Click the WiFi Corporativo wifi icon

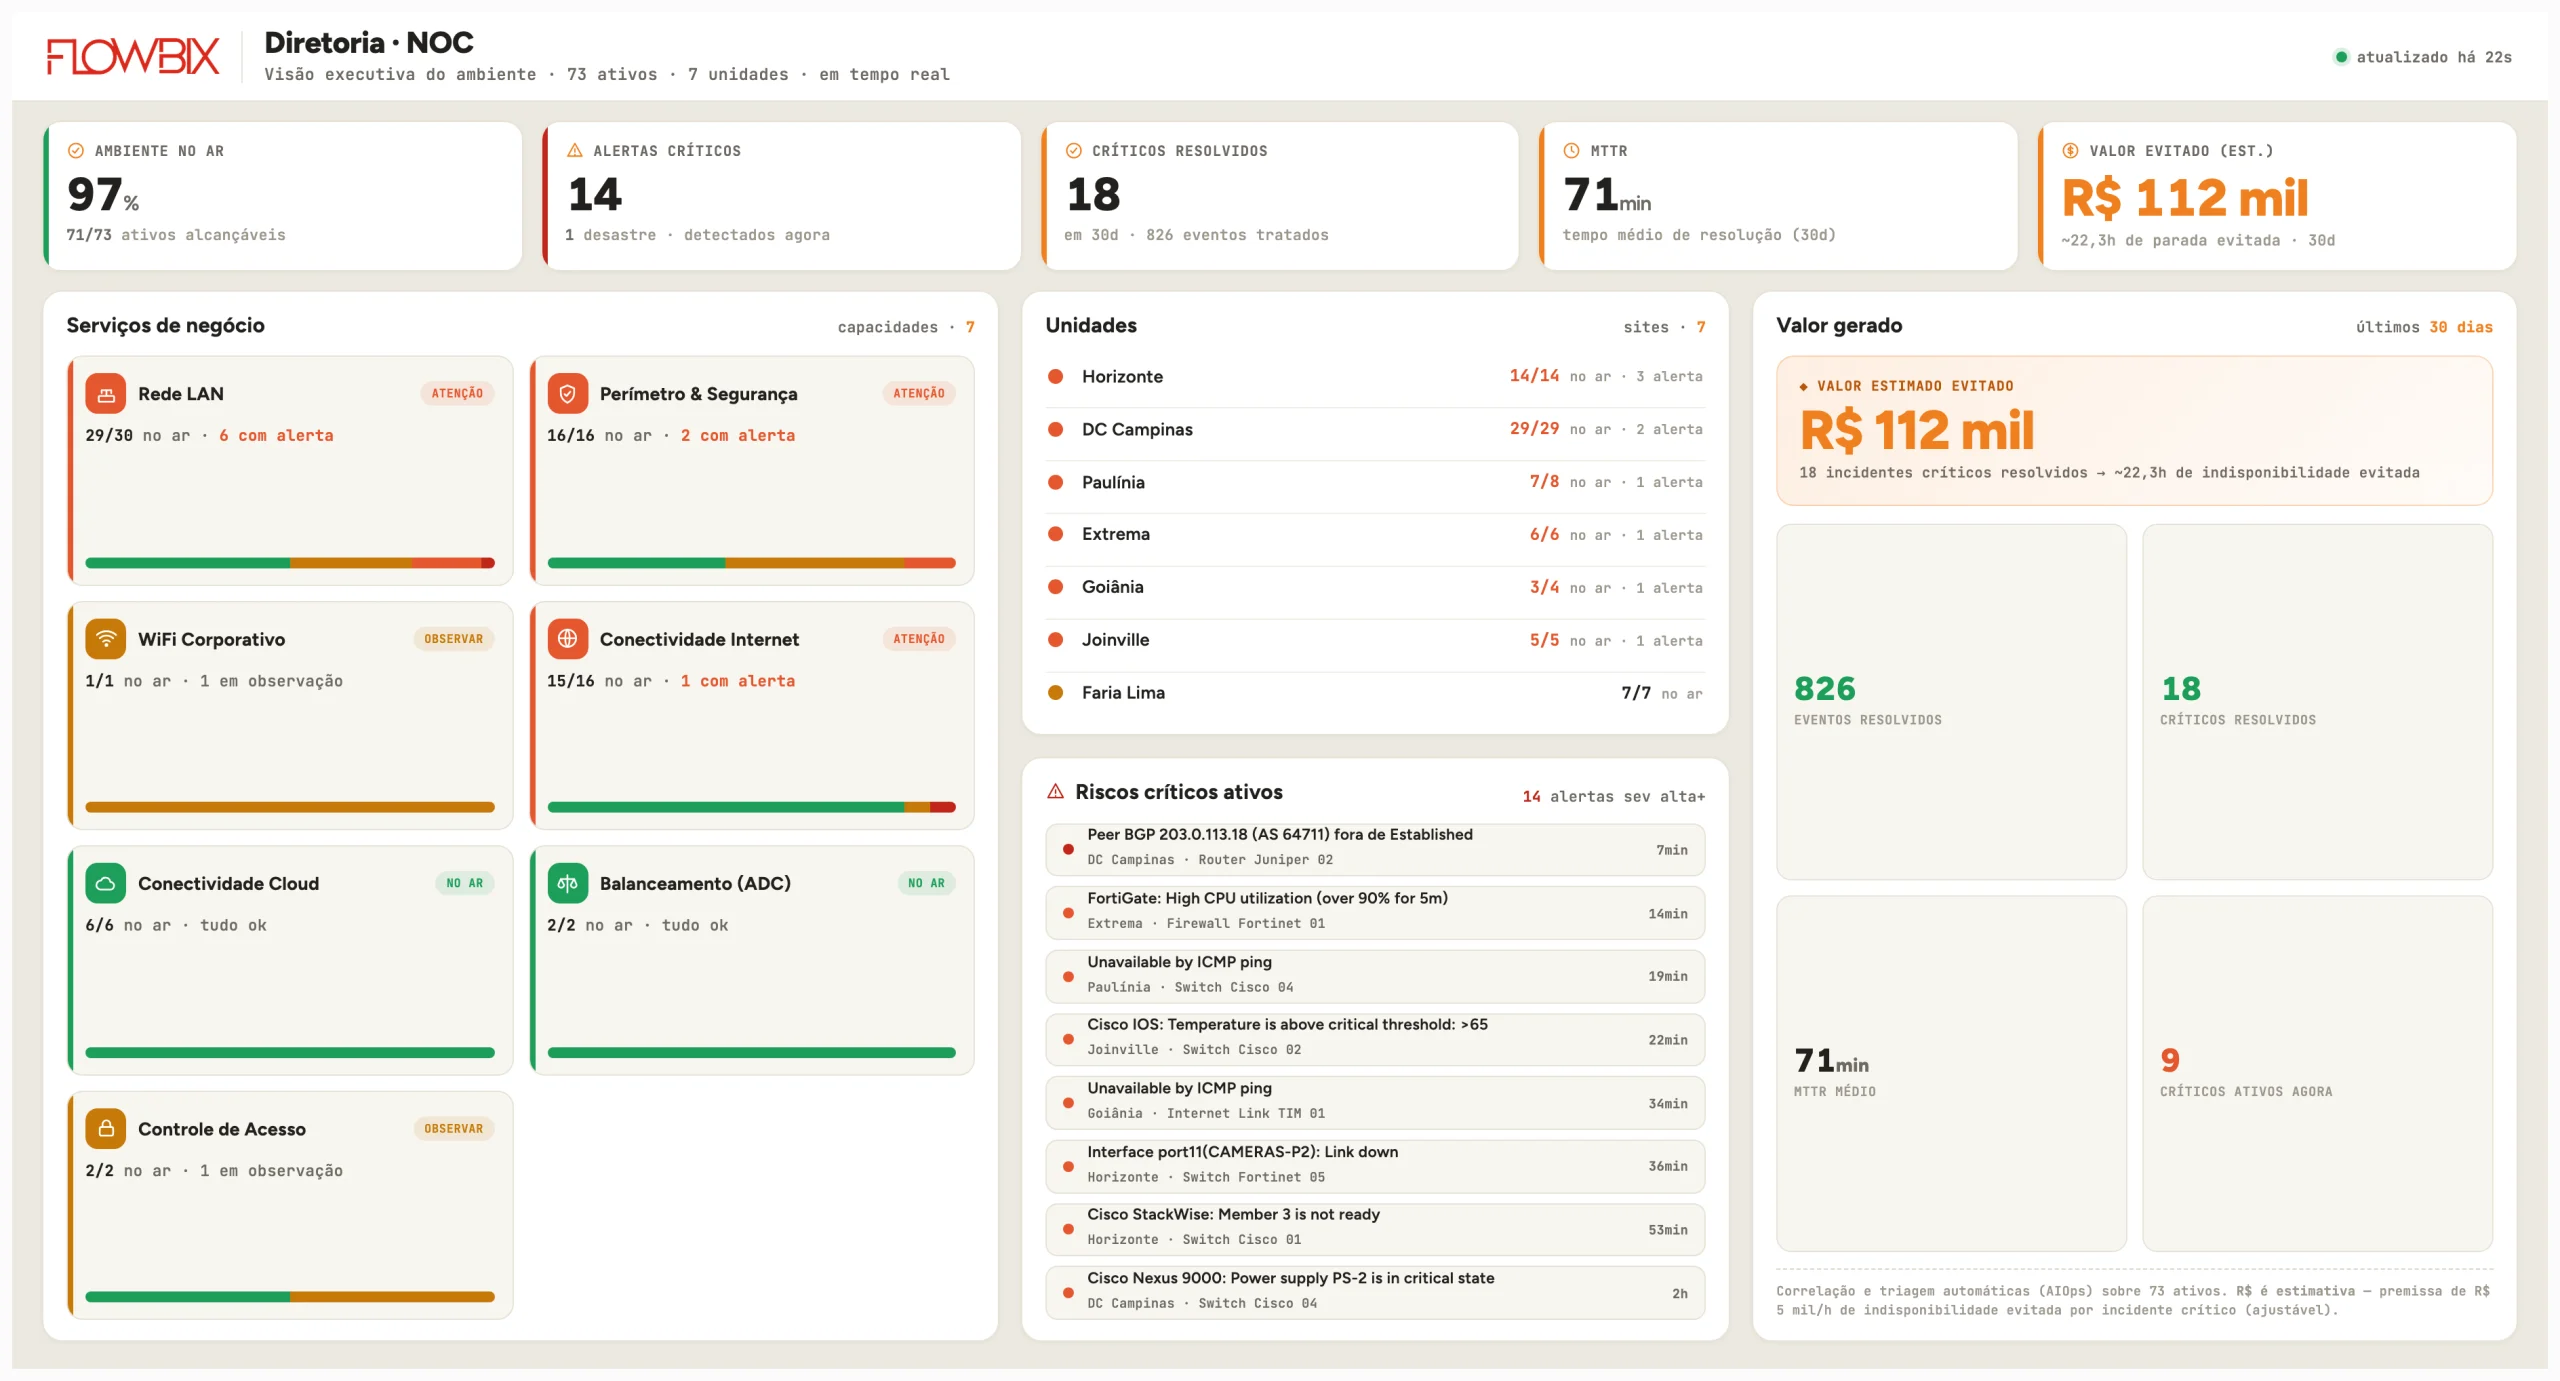106,639
